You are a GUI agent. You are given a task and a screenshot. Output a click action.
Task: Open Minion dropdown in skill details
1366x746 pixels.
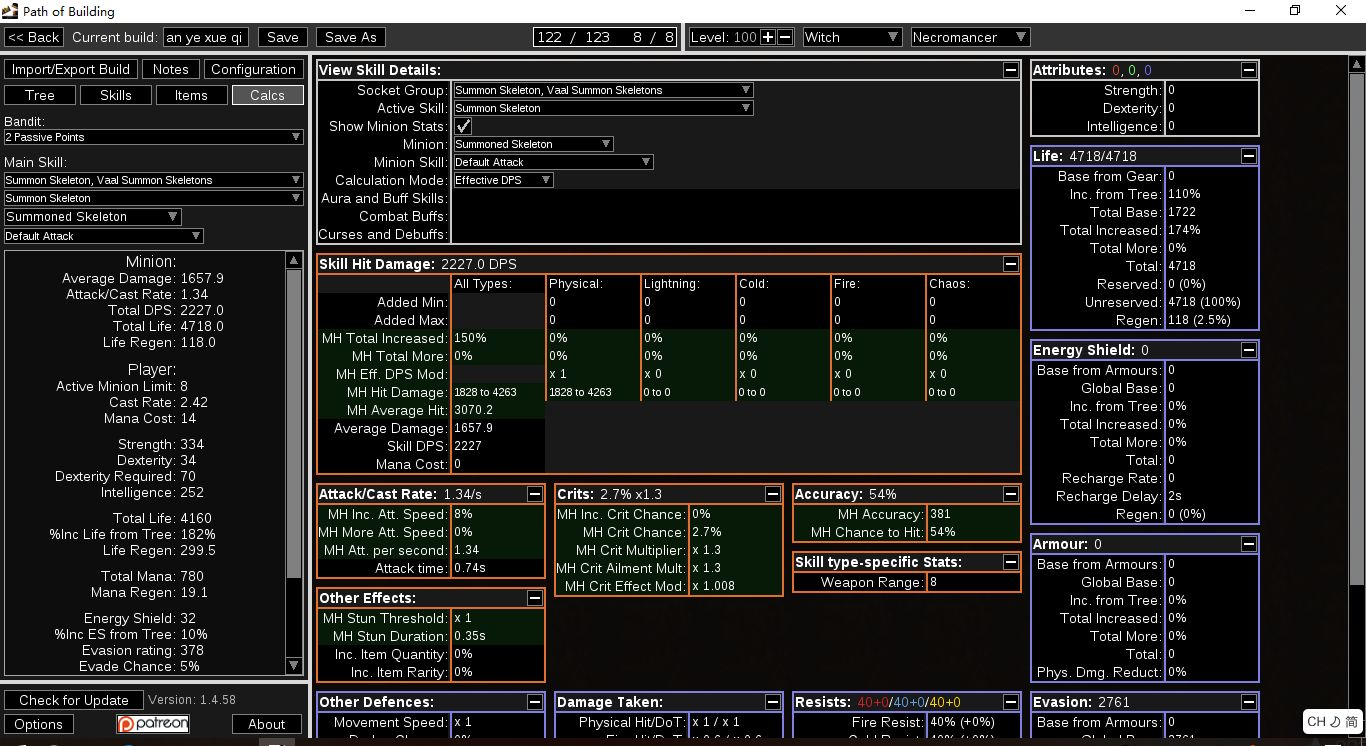pos(533,144)
